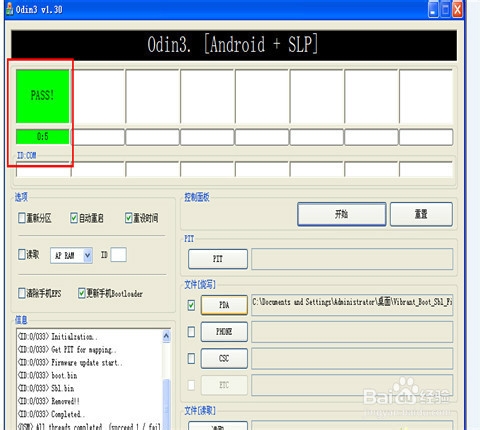480x430 pixels.
Task: Open the AP RAM dropdown
Action: (88, 256)
